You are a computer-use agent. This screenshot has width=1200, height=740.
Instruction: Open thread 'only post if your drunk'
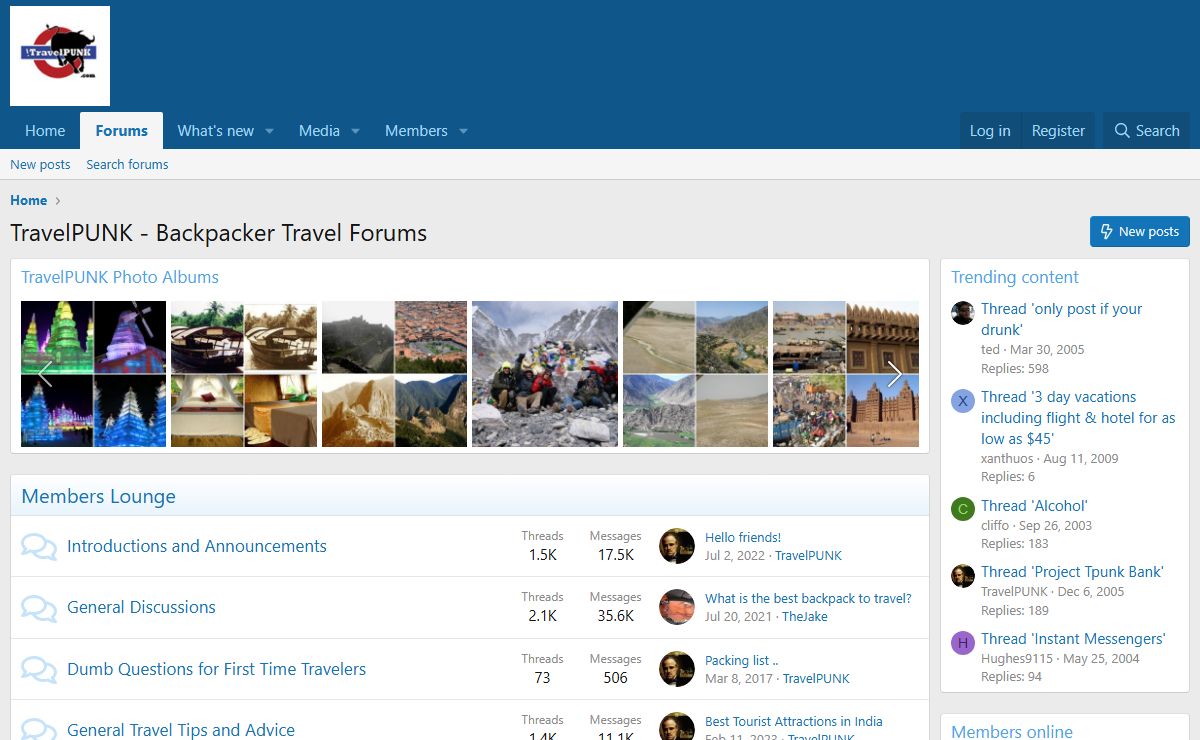pyautogui.click(x=1061, y=319)
